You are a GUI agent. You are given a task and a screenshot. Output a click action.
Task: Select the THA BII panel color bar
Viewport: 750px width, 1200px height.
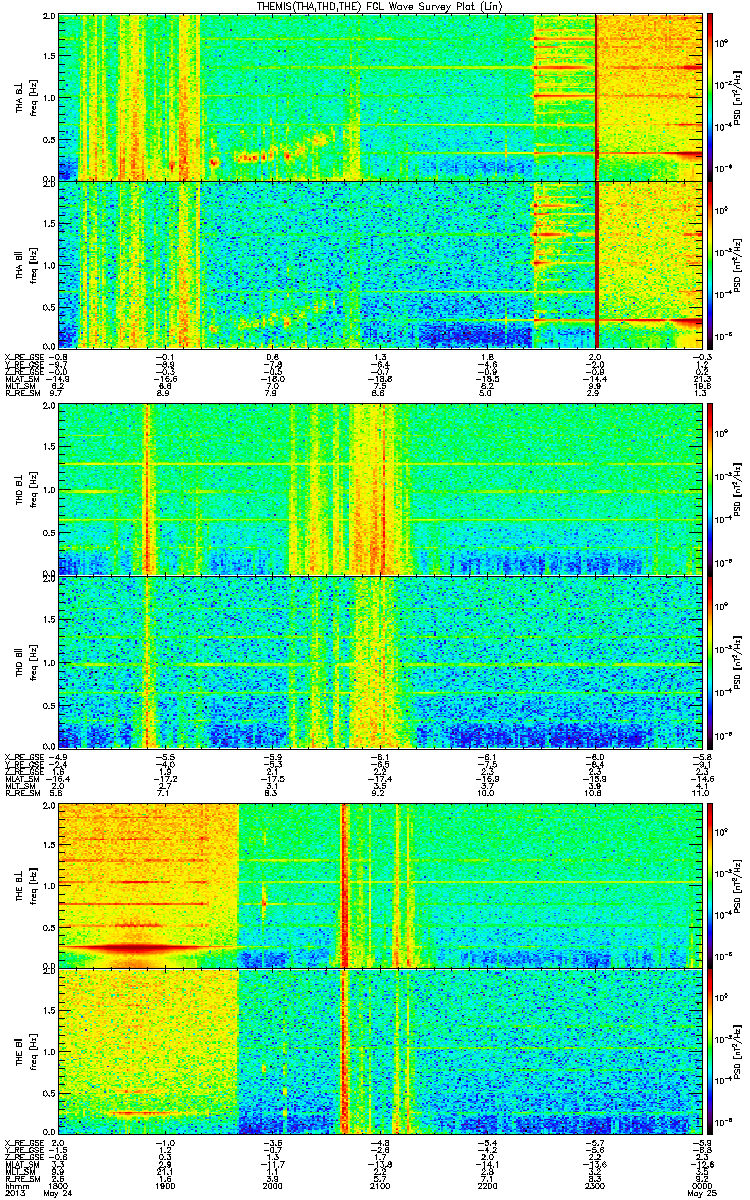(711, 264)
